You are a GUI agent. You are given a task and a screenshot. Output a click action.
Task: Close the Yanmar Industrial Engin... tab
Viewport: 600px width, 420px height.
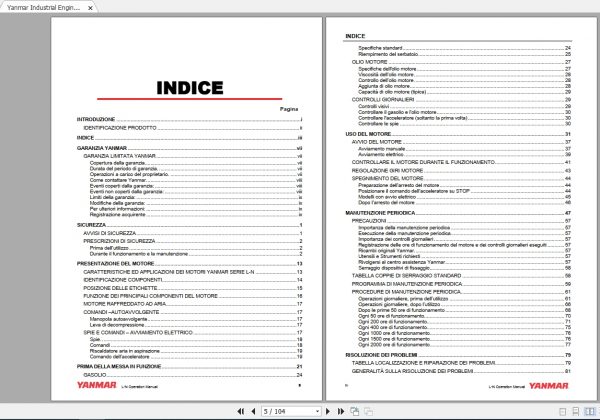(90, 8)
